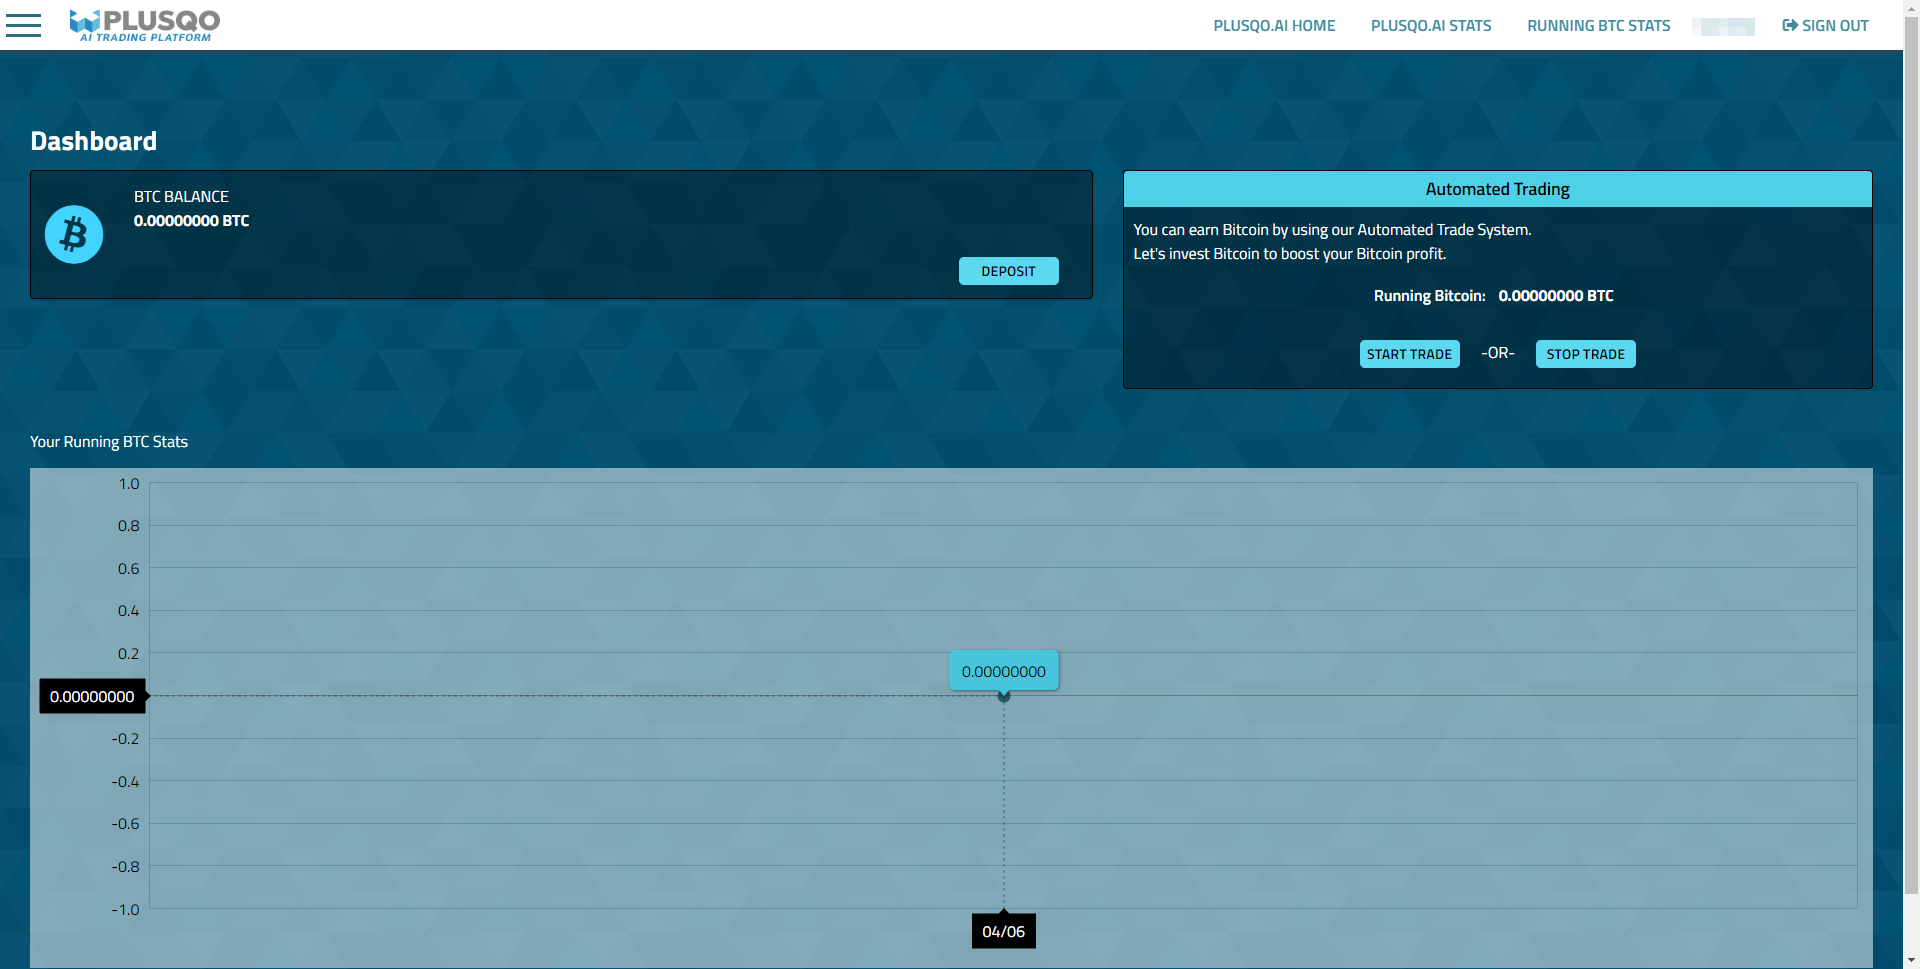Screen dimensions: 1920x969
Task: Click the Running Bitcoin value
Action: point(1555,296)
